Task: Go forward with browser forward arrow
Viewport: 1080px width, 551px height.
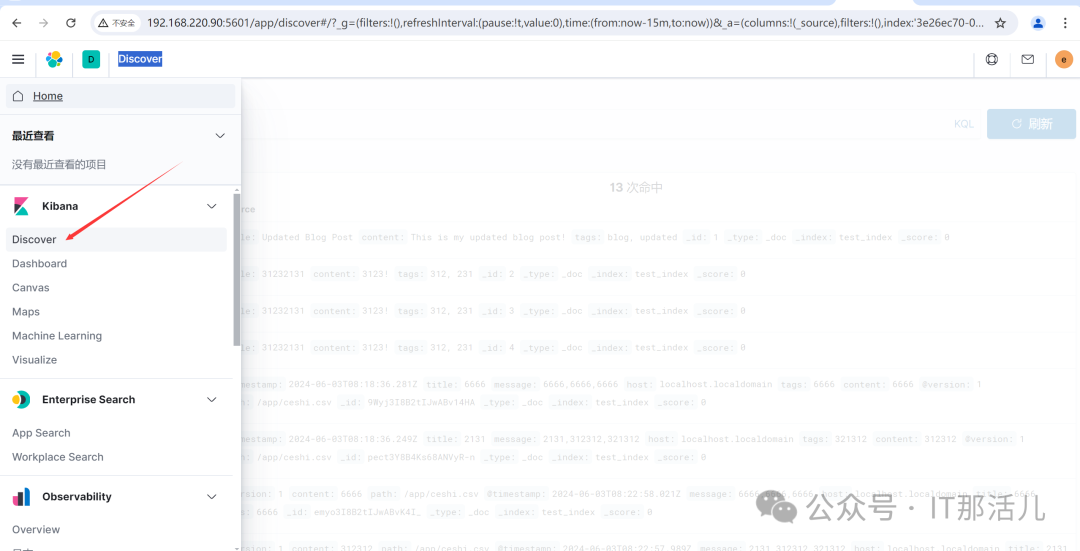Action: (x=43, y=23)
